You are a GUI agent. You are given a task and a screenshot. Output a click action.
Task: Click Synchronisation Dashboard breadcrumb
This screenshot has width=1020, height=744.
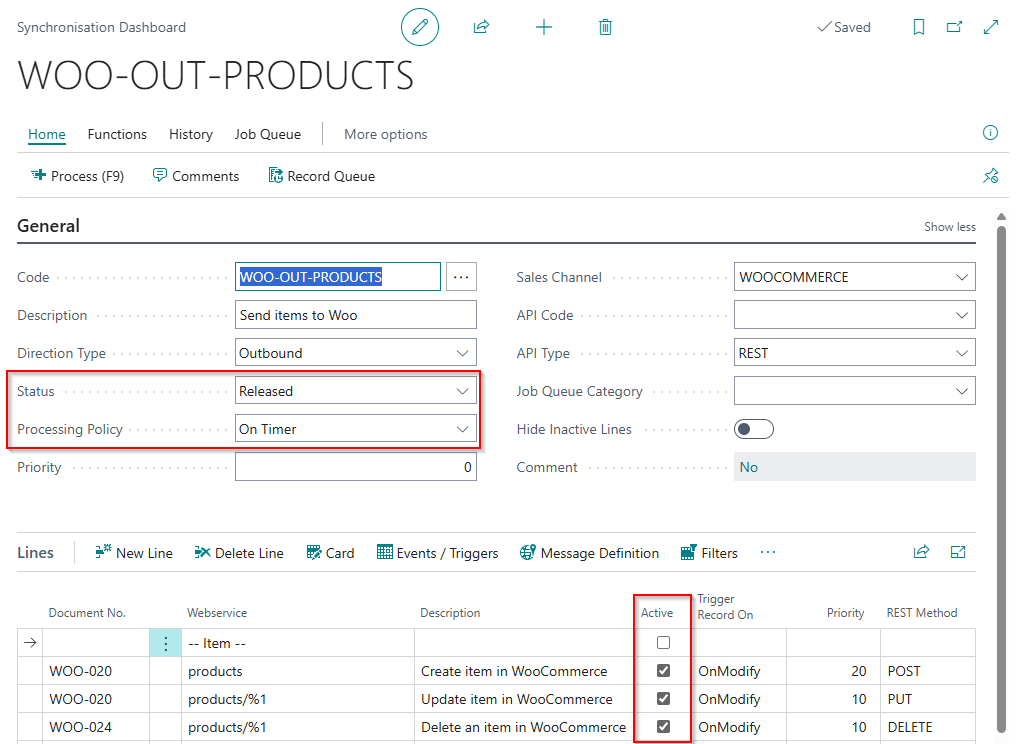[x=101, y=27]
